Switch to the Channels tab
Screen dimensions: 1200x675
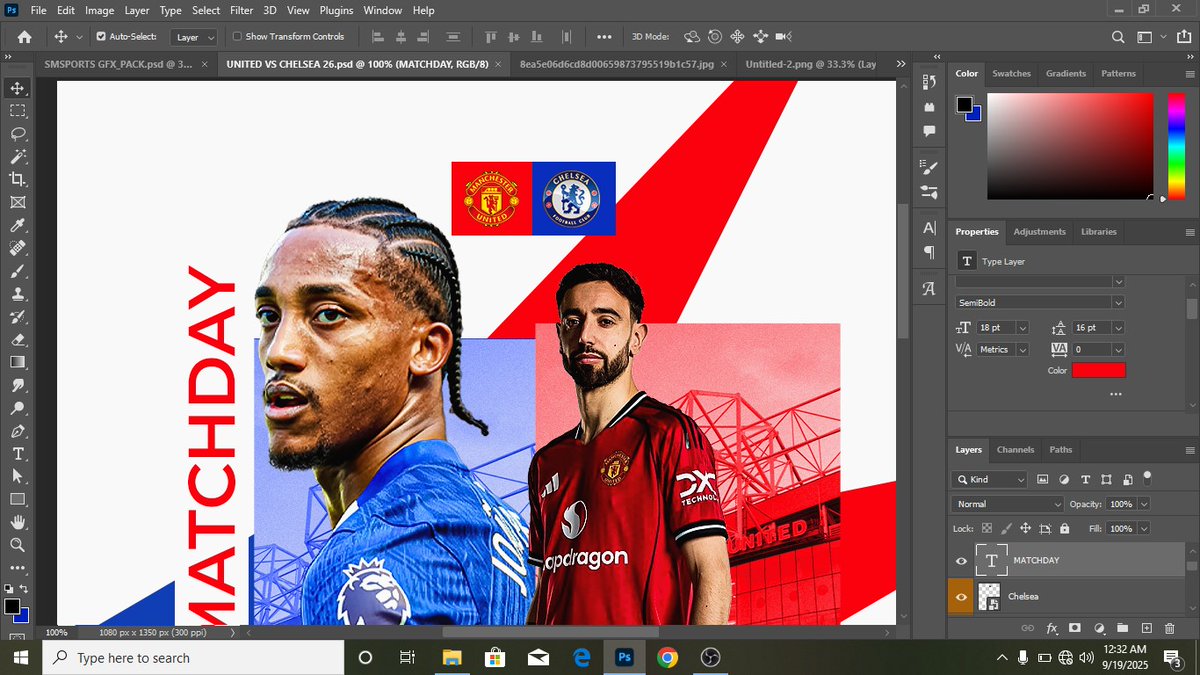click(1015, 450)
